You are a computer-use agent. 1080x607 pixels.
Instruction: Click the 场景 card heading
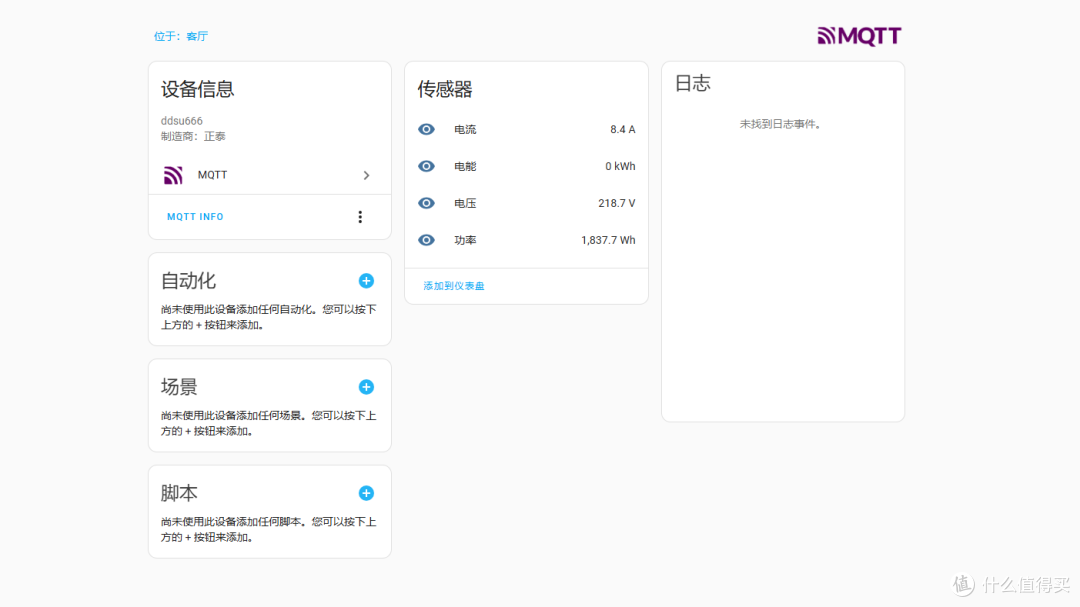point(179,387)
